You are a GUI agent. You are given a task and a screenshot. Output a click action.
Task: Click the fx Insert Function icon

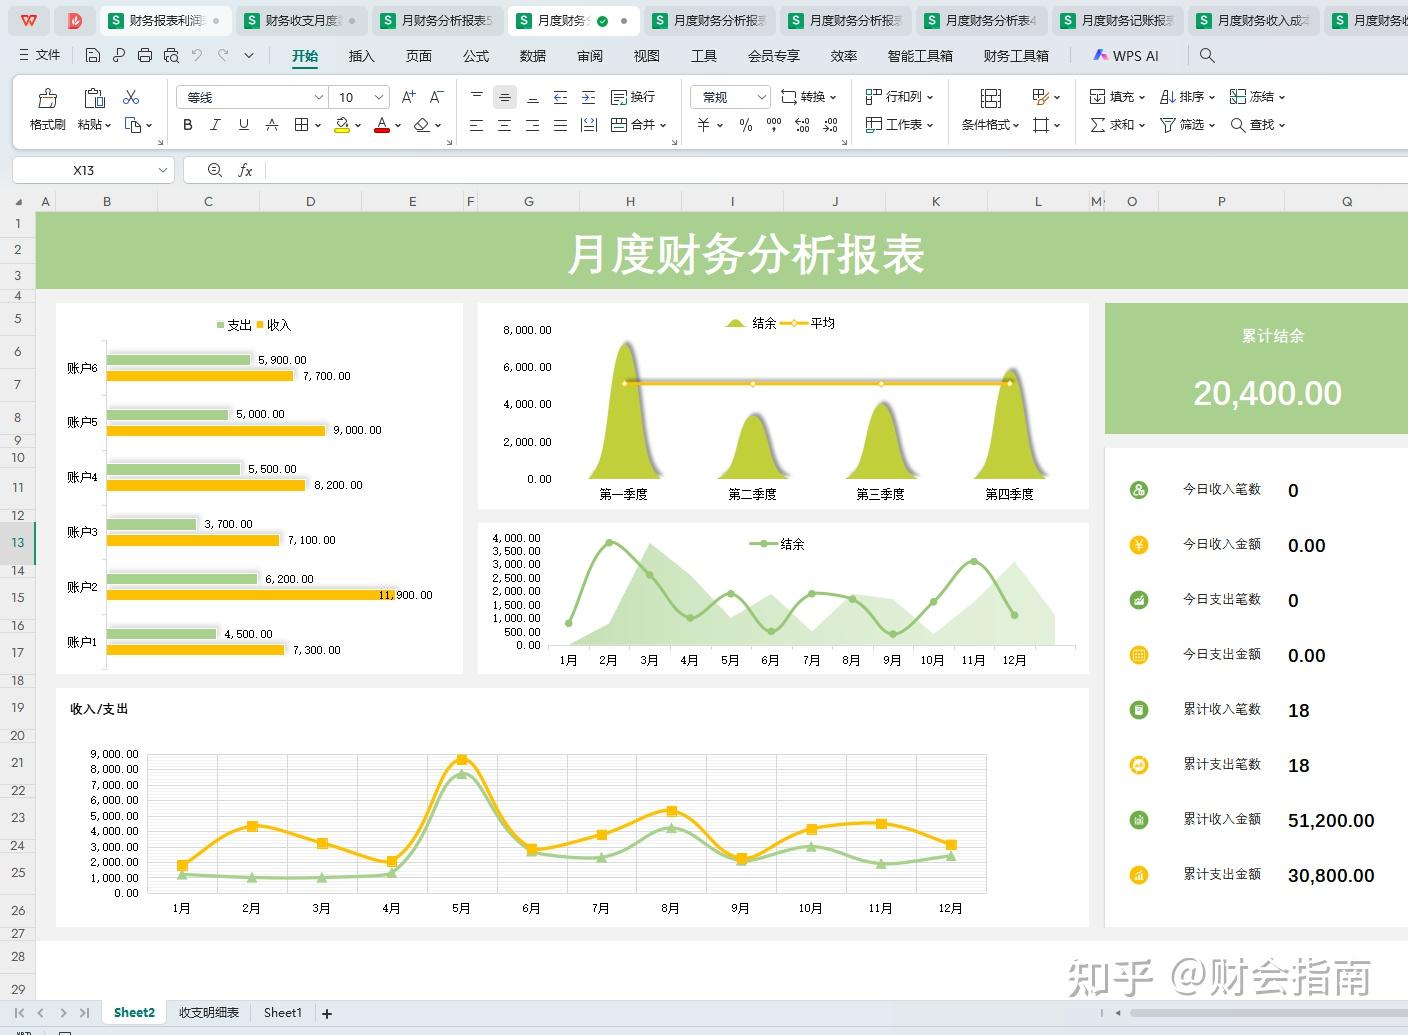[x=245, y=171]
